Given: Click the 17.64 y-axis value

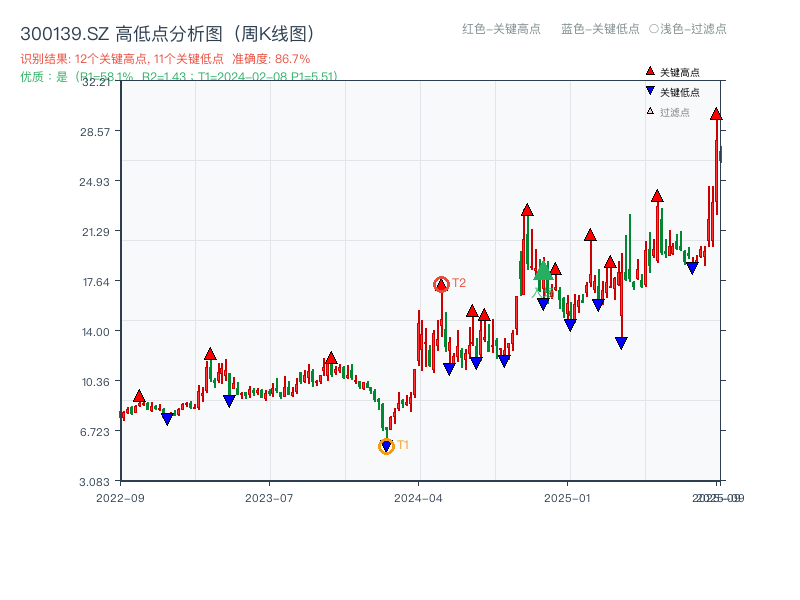Looking at the screenshot, I should pos(96,282).
